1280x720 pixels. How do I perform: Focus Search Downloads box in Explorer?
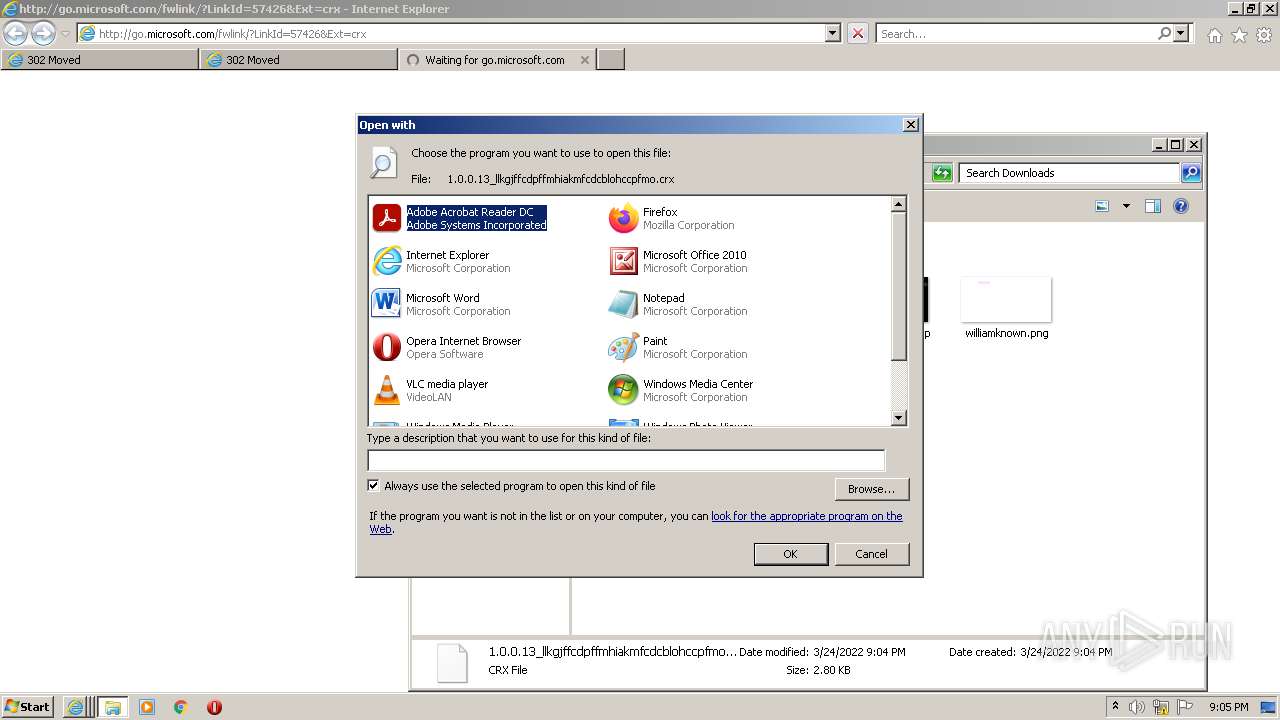tap(1069, 173)
